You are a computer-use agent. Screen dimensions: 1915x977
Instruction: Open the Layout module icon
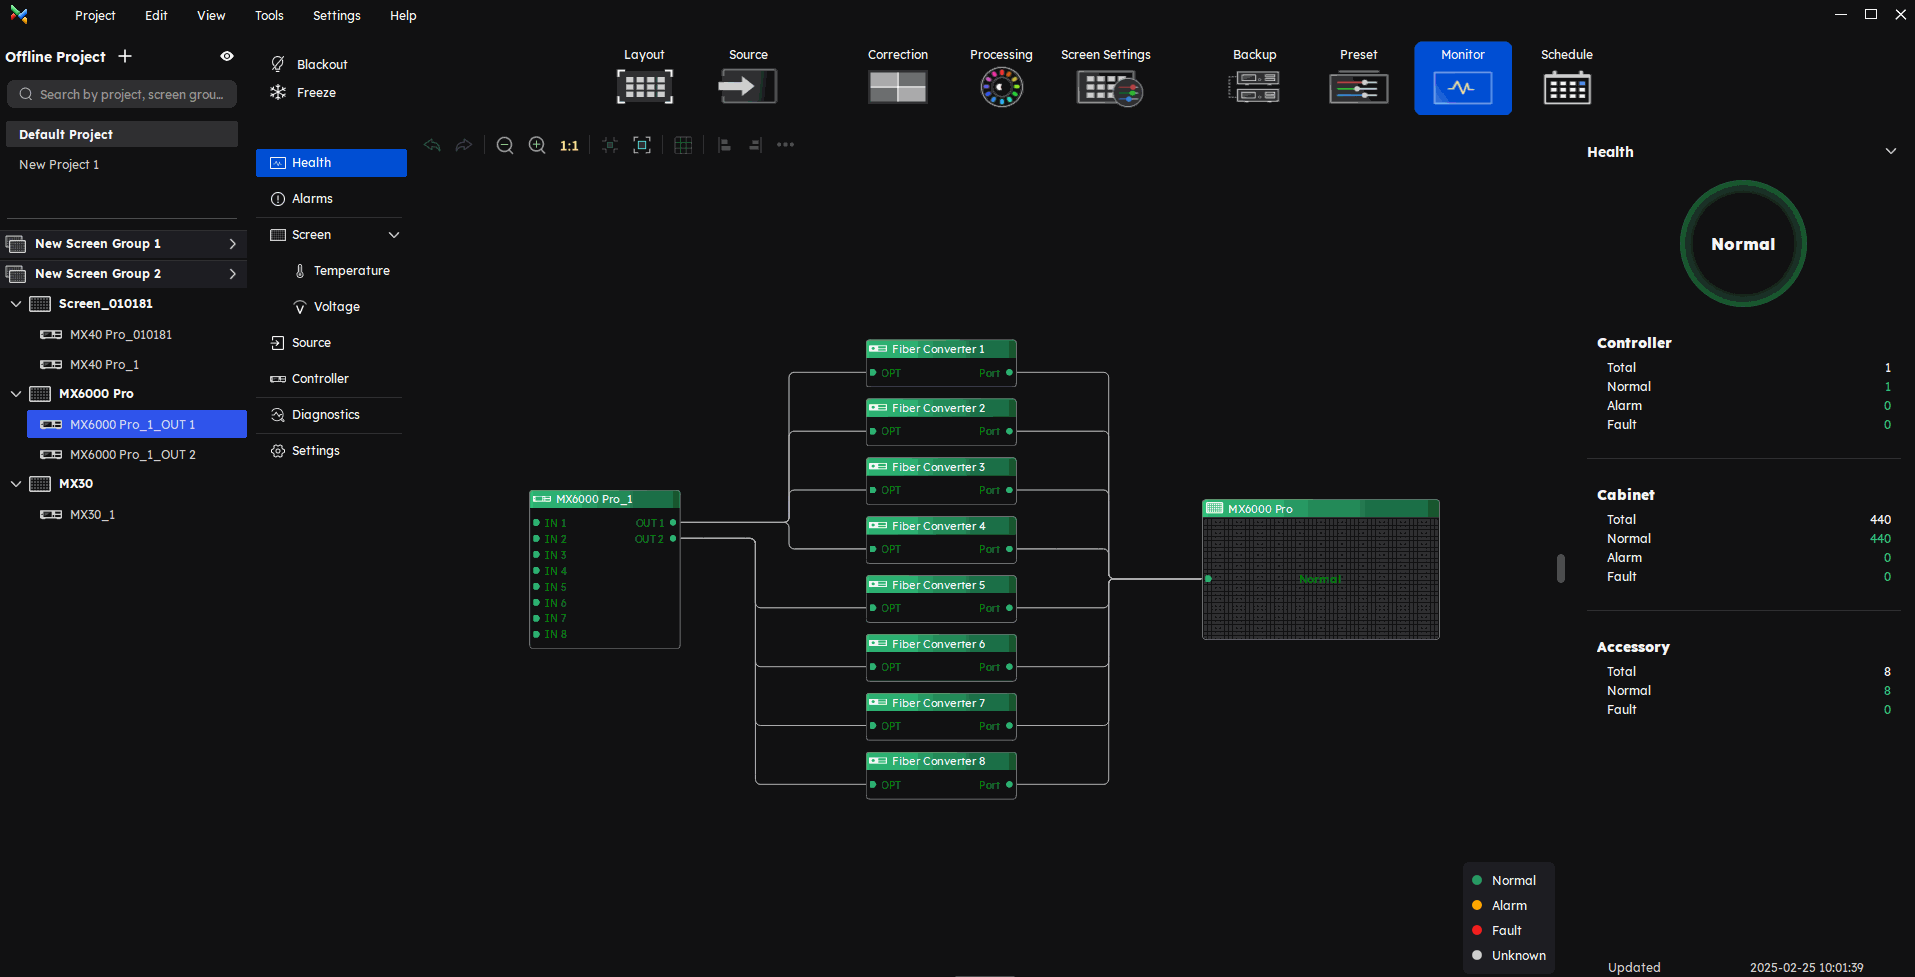coord(644,87)
